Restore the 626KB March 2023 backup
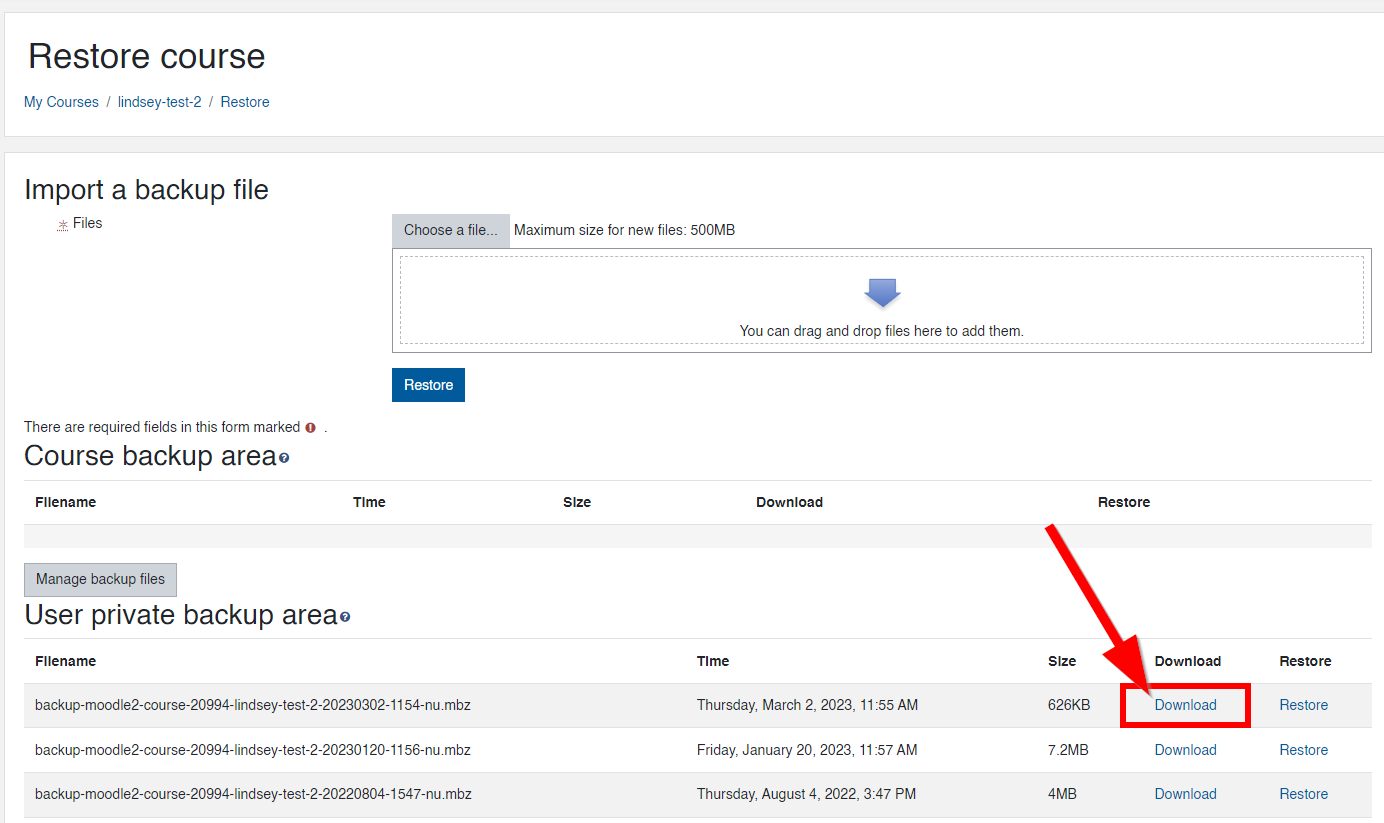Viewport: 1384px width, 823px height. (x=1303, y=705)
